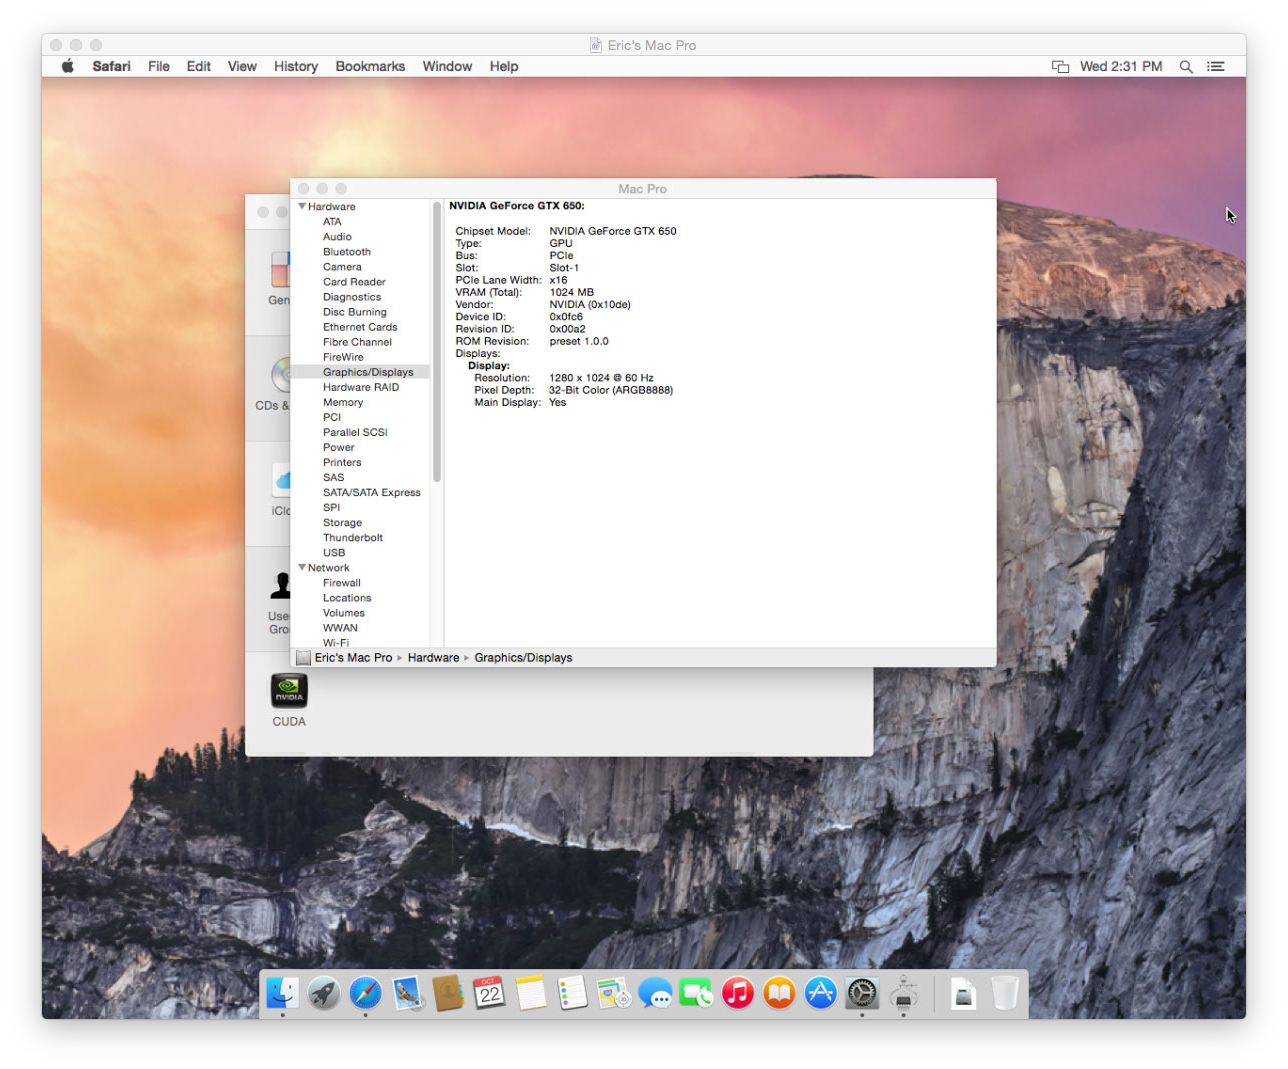The width and height of the screenshot is (1288, 1069).
Task: Open Mail stamp icon in Dock
Action: pos(407,993)
